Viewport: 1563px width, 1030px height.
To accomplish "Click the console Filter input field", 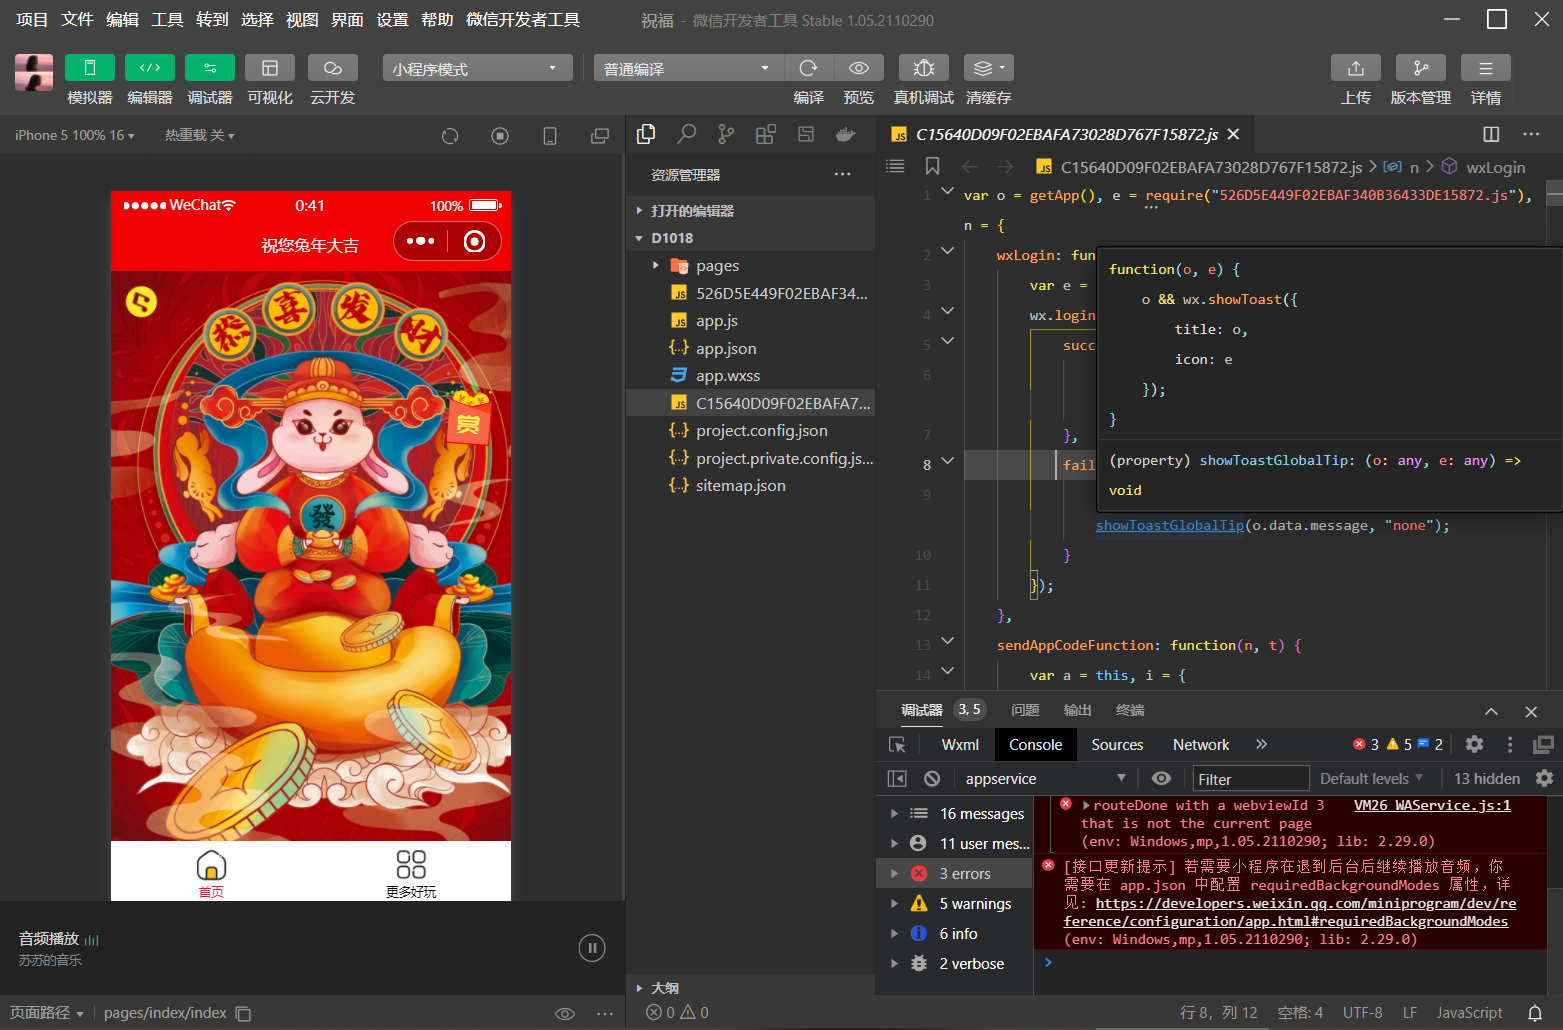I will pos(1250,779).
